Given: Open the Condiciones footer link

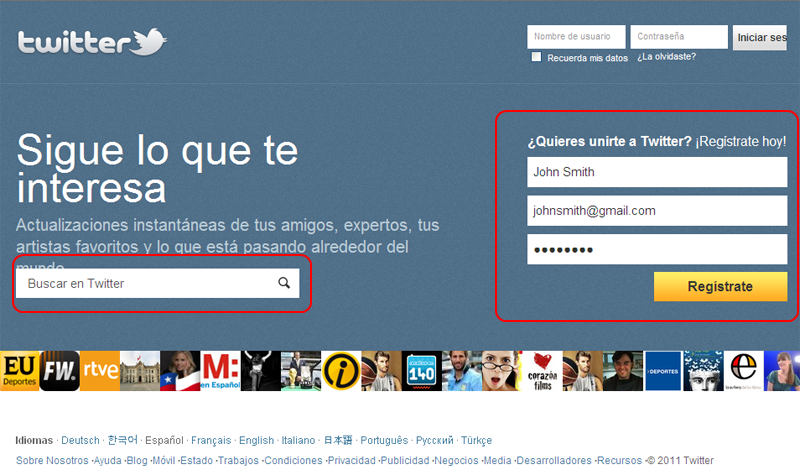Looking at the screenshot, I should [293, 460].
